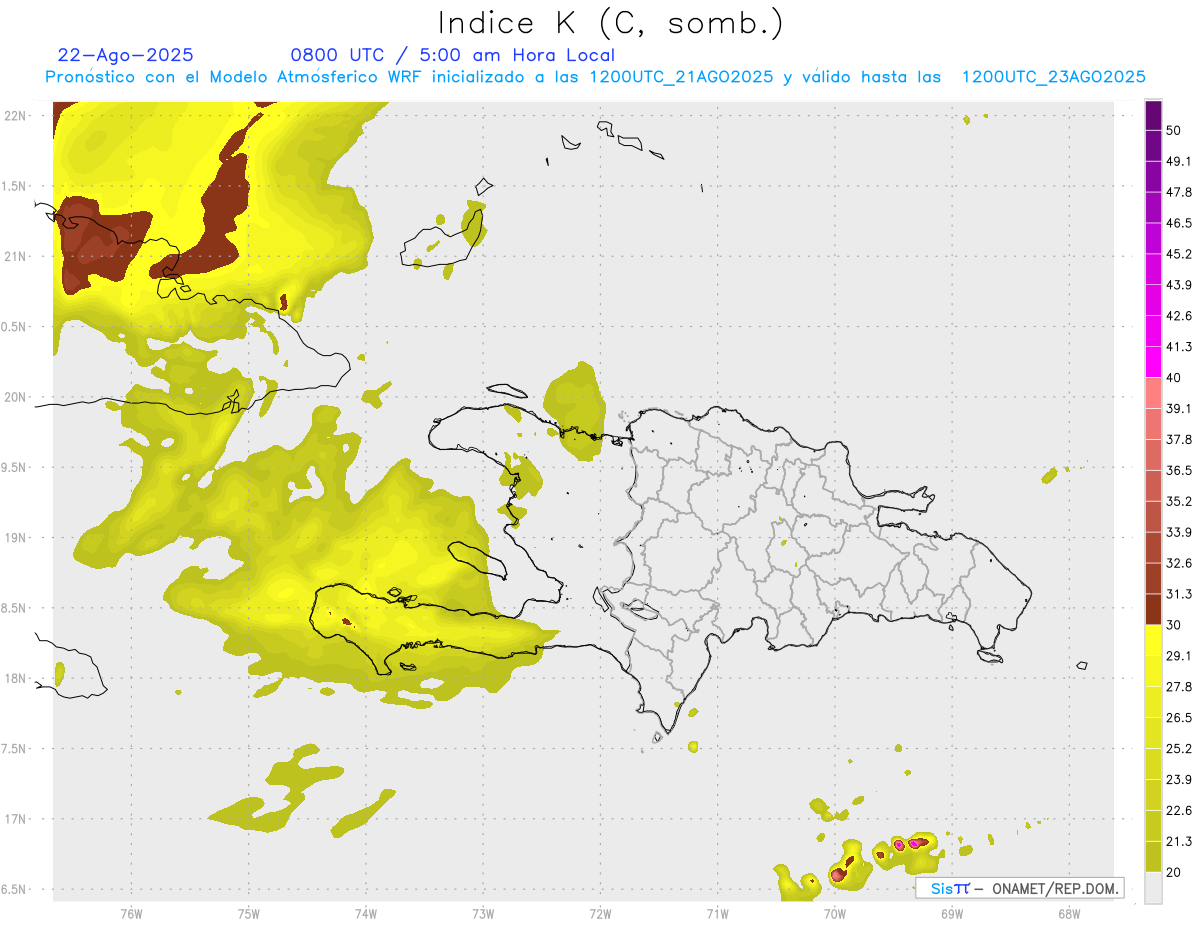Click the colorbar value "31.3"

(x=1179, y=594)
